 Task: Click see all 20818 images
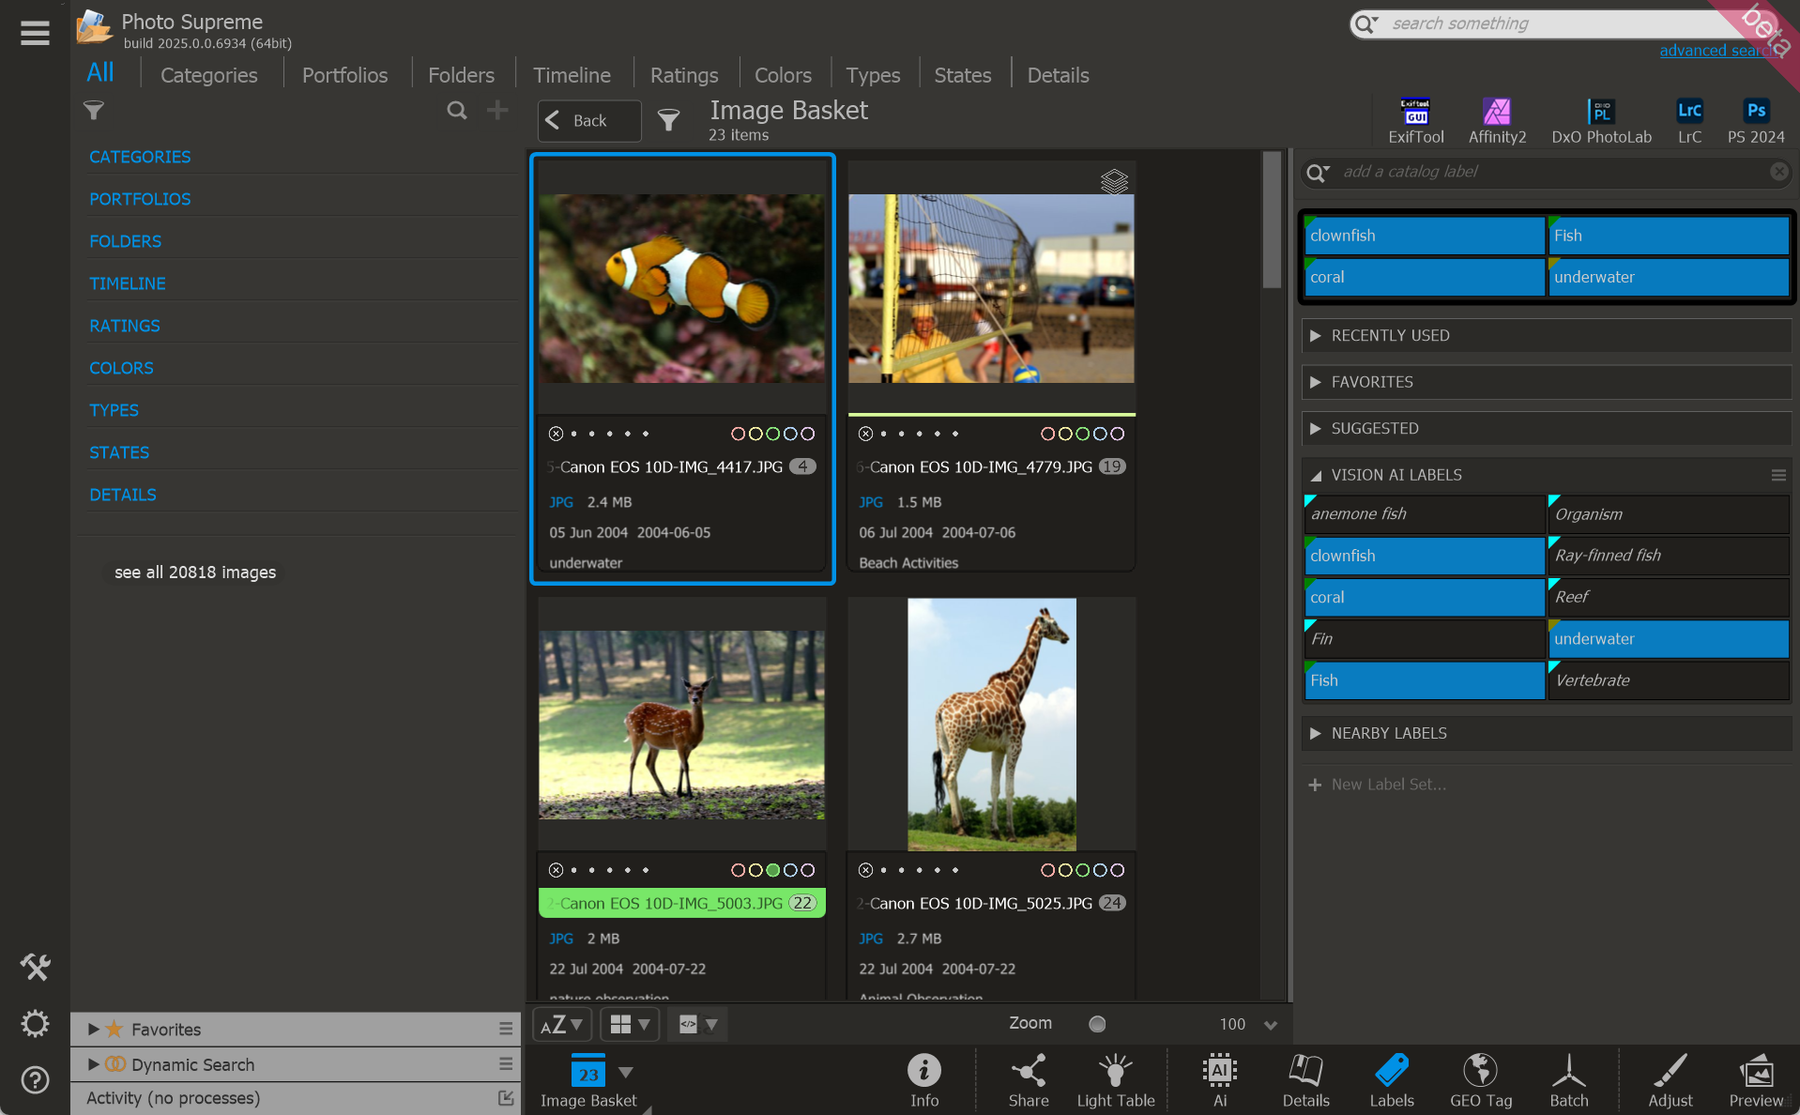click(x=195, y=572)
